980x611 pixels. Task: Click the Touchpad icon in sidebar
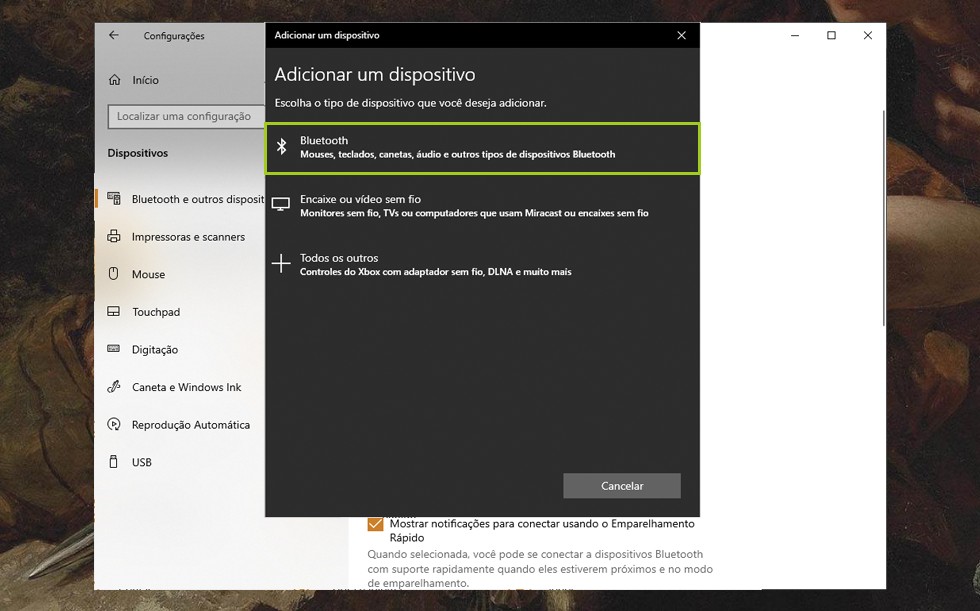click(114, 312)
